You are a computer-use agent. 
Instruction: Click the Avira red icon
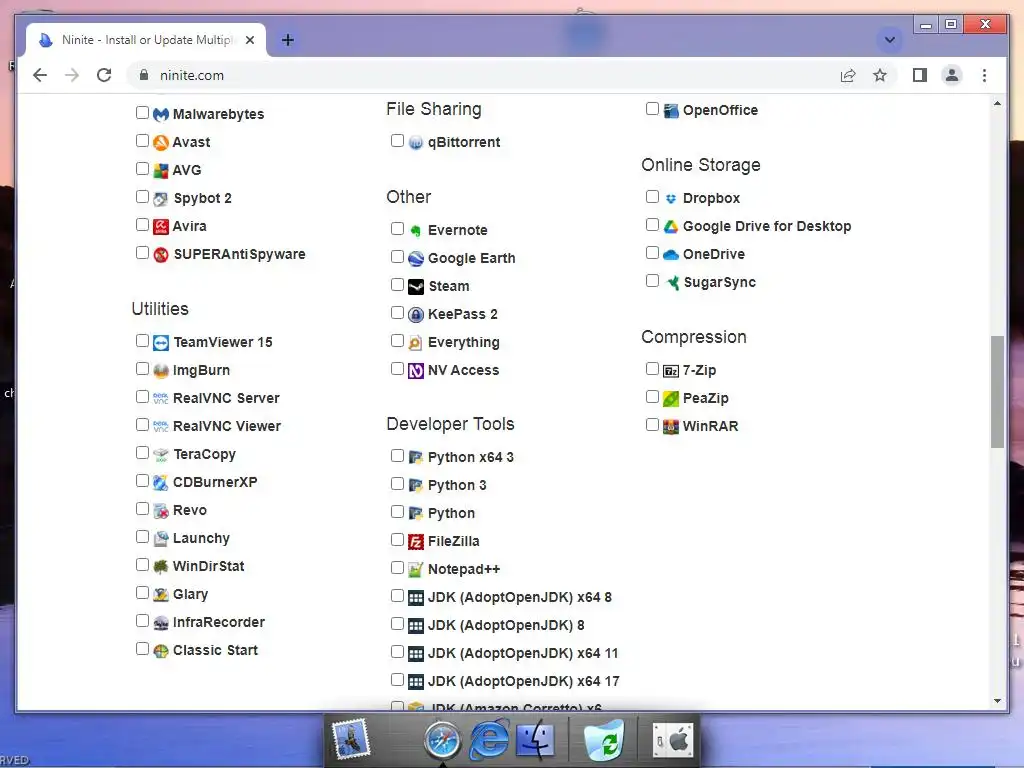tap(161, 227)
